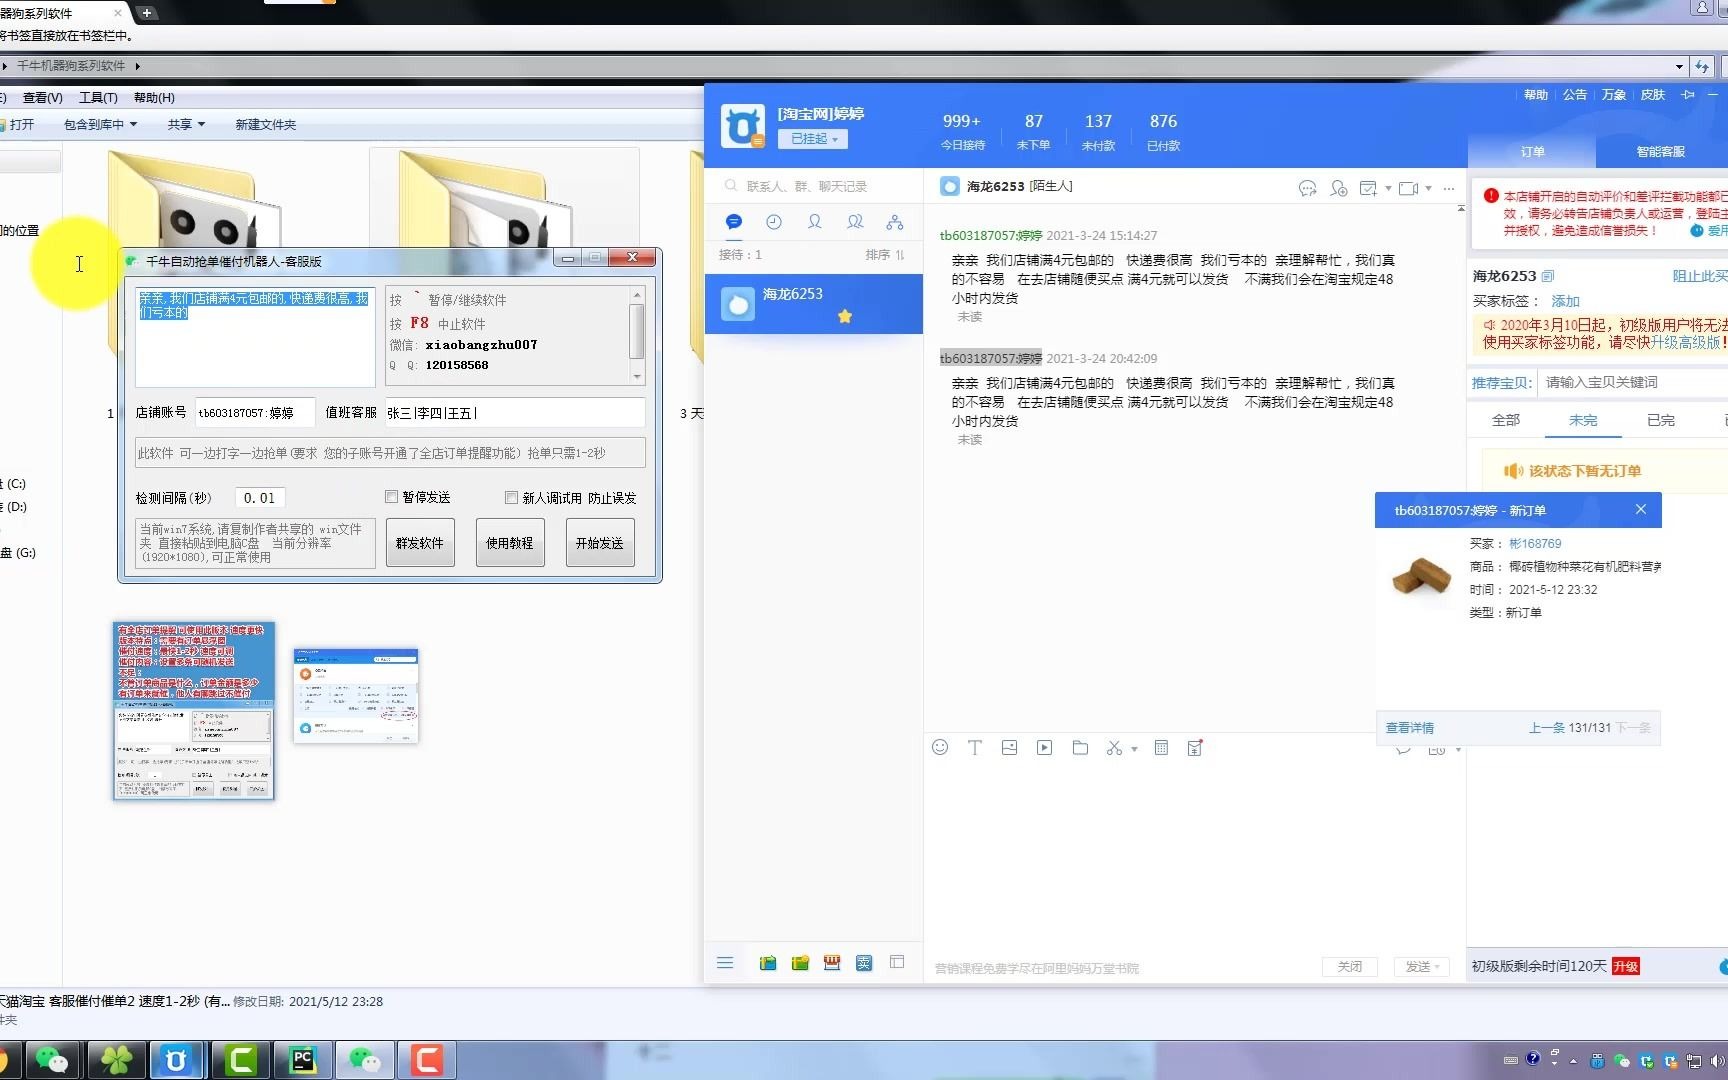Open the calculator icon in chat toolbar
This screenshot has width=1728, height=1080.
pyautogui.click(x=1161, y=747)
